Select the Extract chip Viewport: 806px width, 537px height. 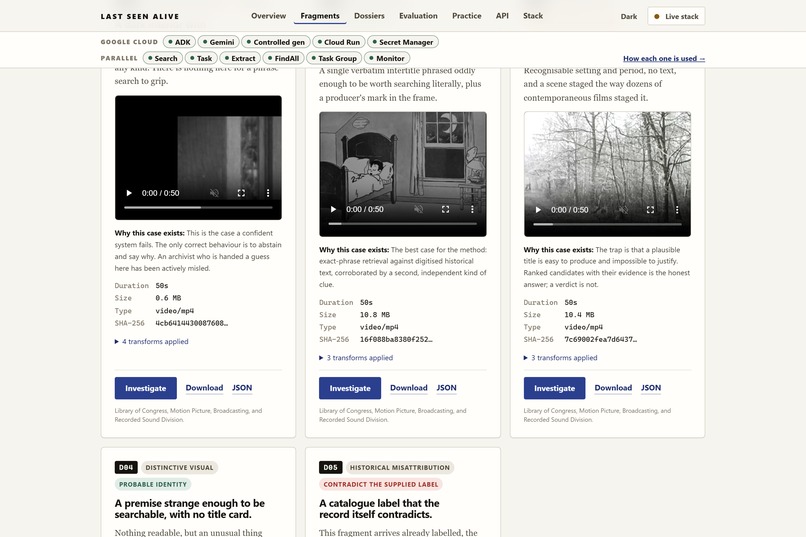click(x=240, y=59)
